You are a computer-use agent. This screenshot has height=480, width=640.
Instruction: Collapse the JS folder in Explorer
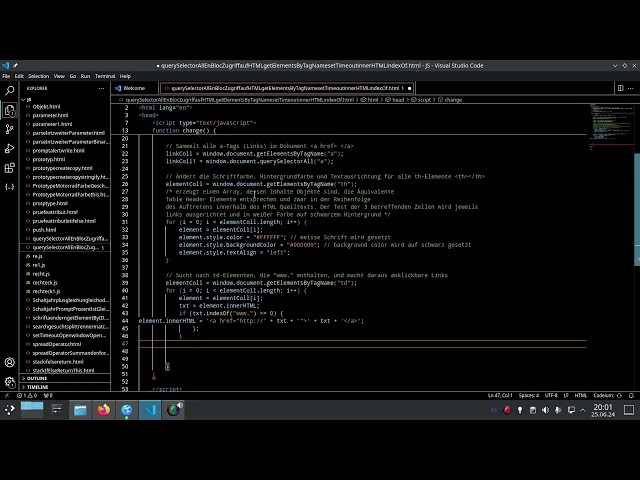click(26, 100)
